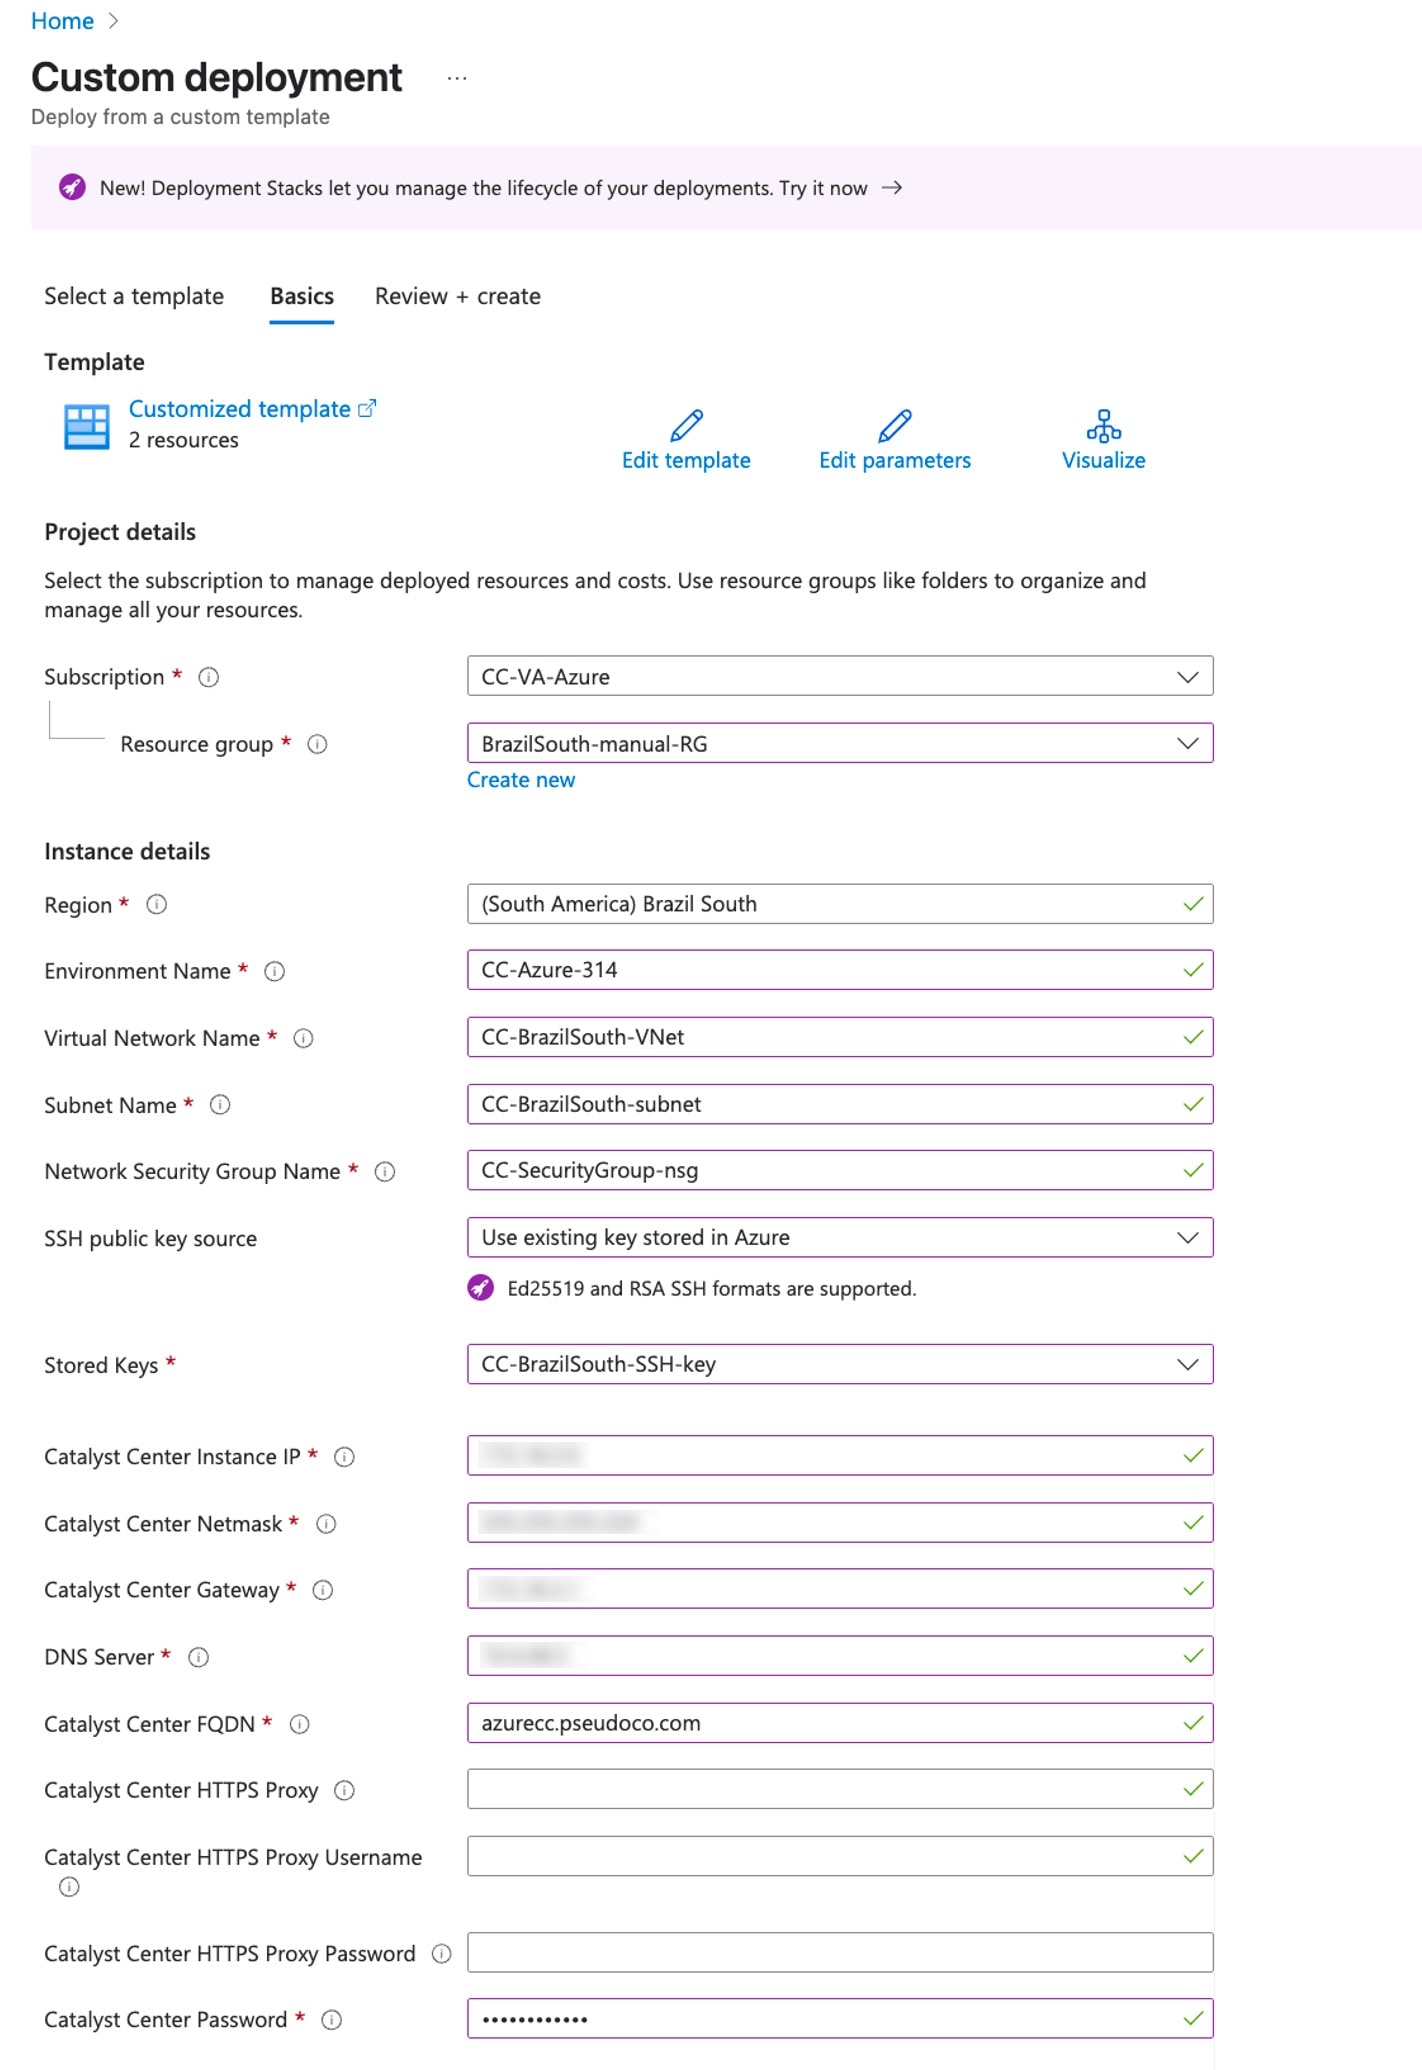
Task: Expand the Resource group dropdown
Action: [x=1187, y=743]
